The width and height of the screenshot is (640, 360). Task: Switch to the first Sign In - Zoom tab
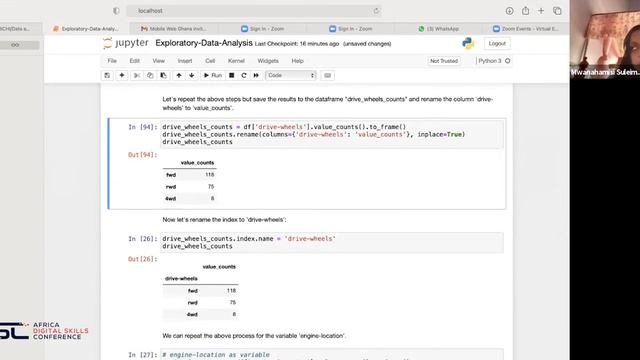[x=262, y=29]
